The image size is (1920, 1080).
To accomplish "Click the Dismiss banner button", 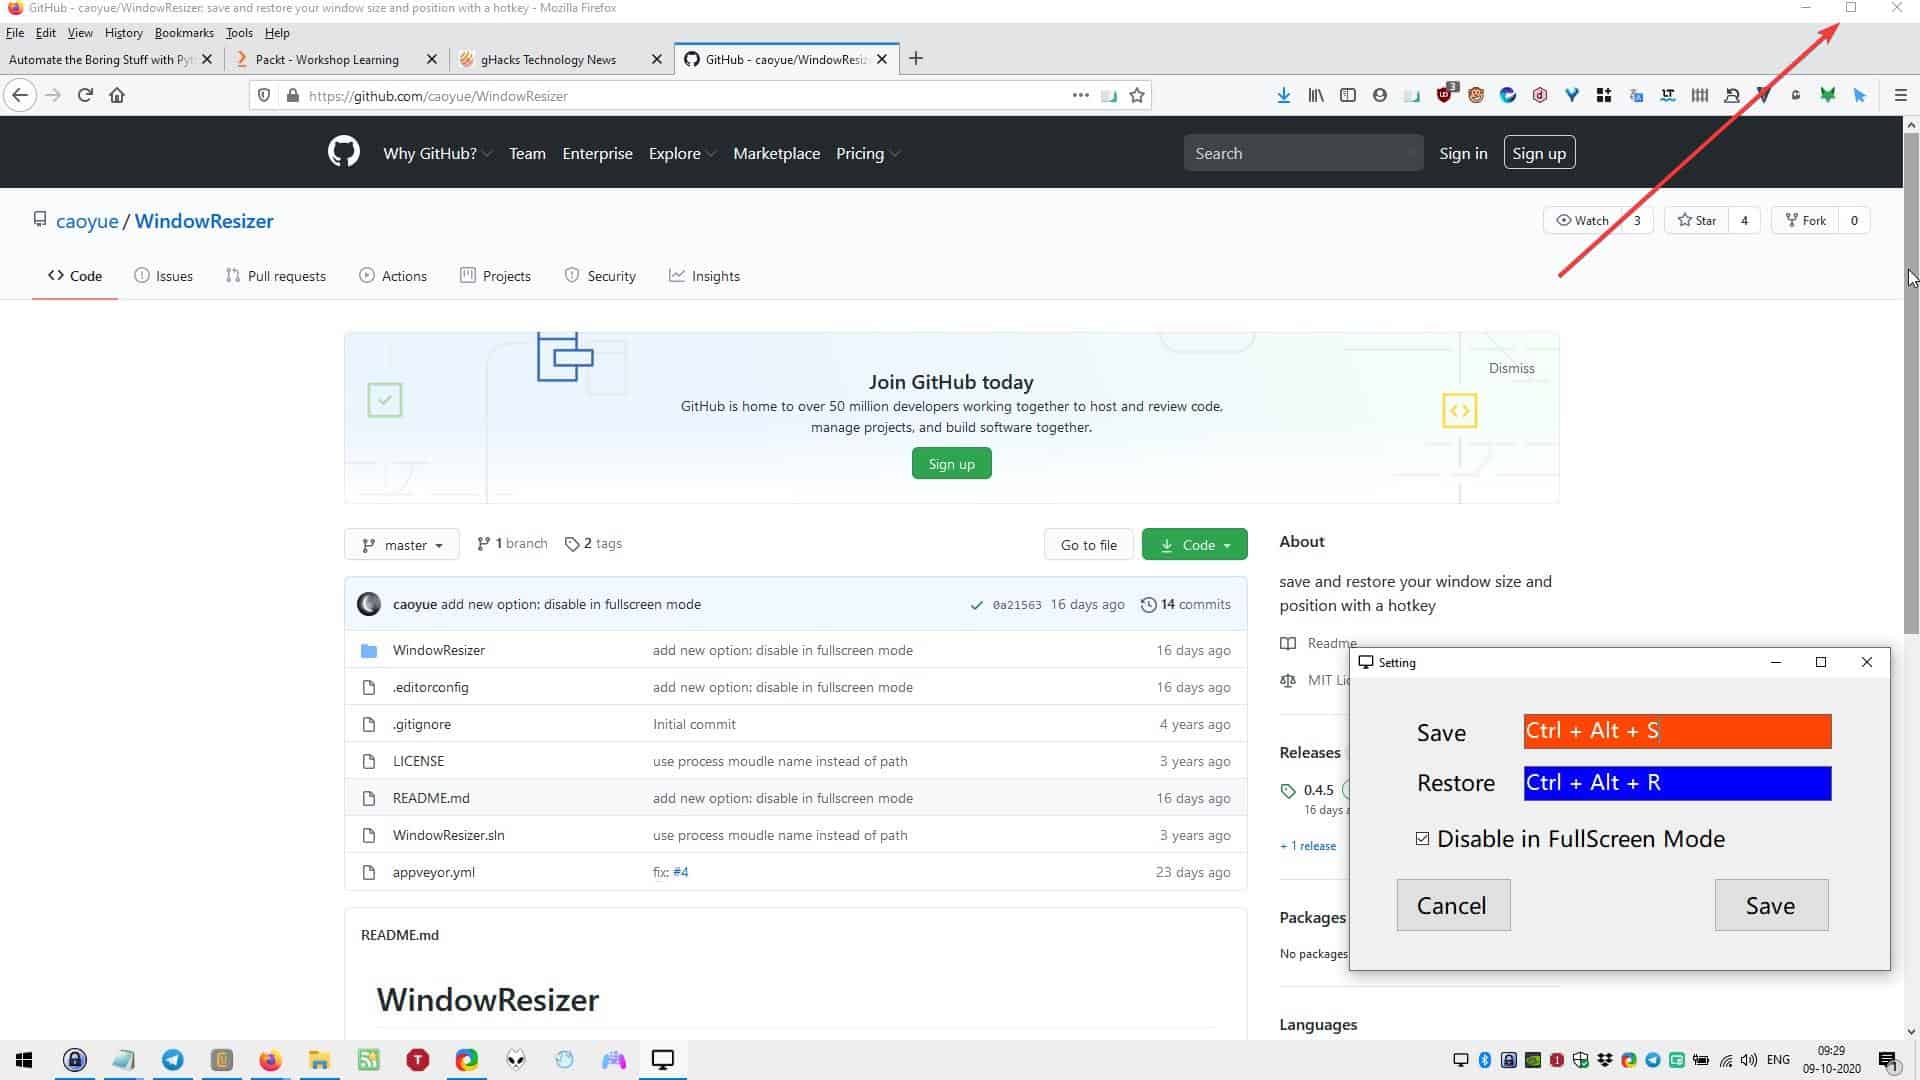I will pos(1511,367).
